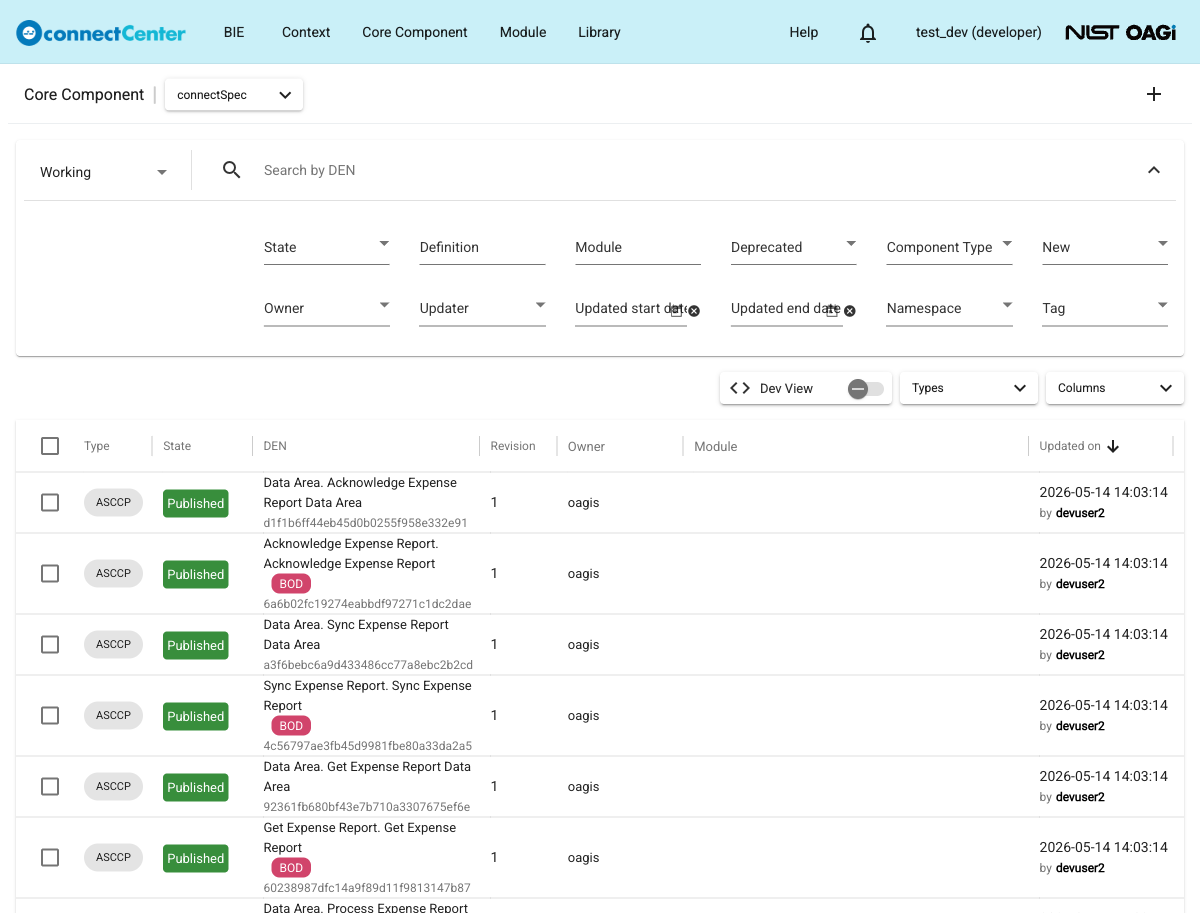Open the Component Type filter dropdown
This screenshot has height=913, width=1200.
(x=949, y=247)
